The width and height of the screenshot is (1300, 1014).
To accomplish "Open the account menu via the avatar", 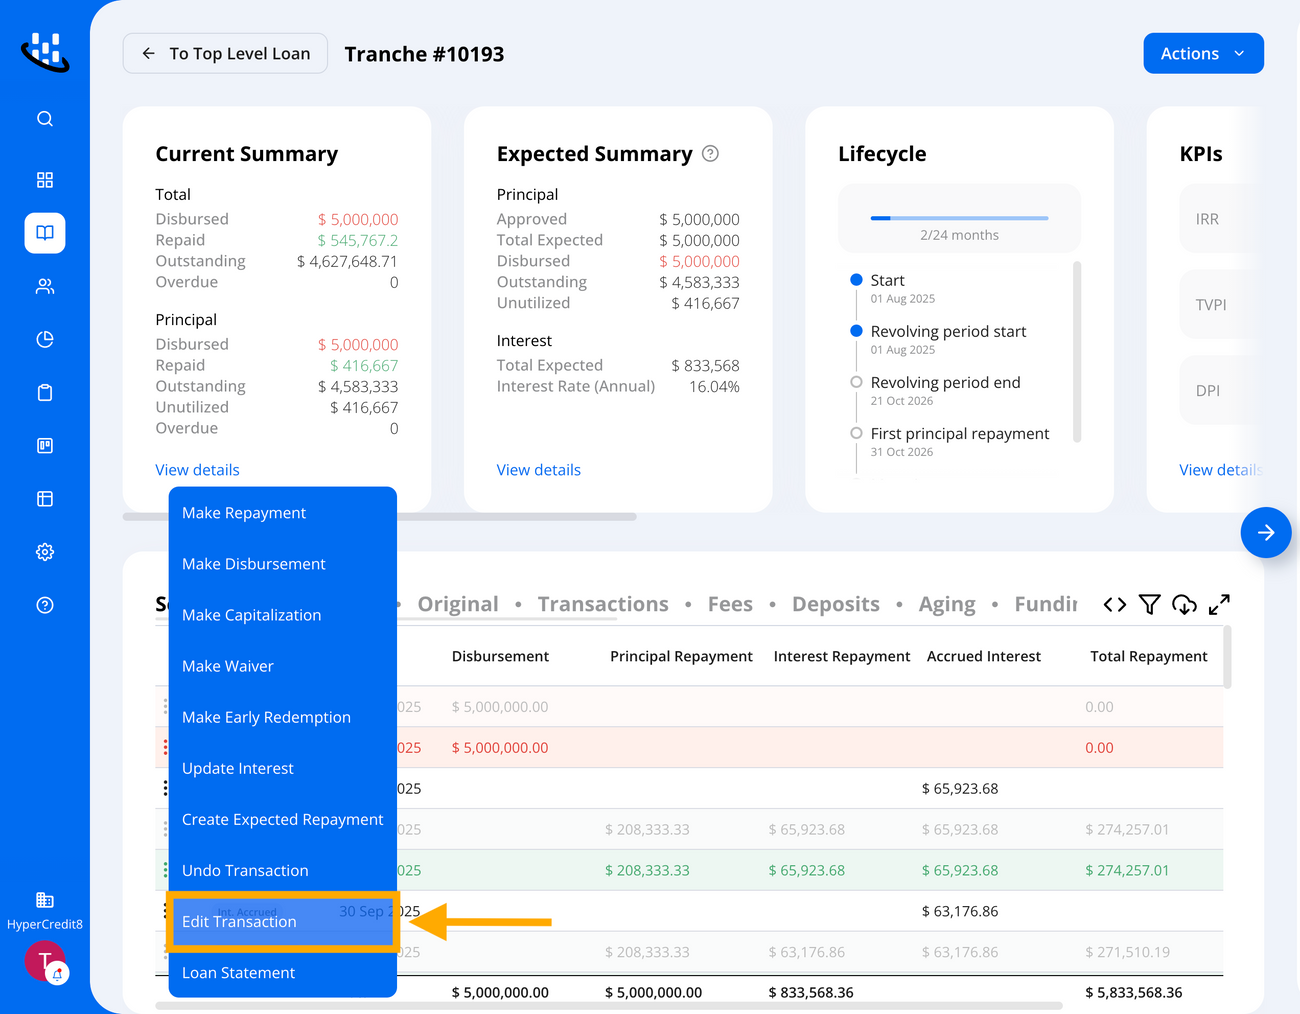I will click(x=44, y=961).
